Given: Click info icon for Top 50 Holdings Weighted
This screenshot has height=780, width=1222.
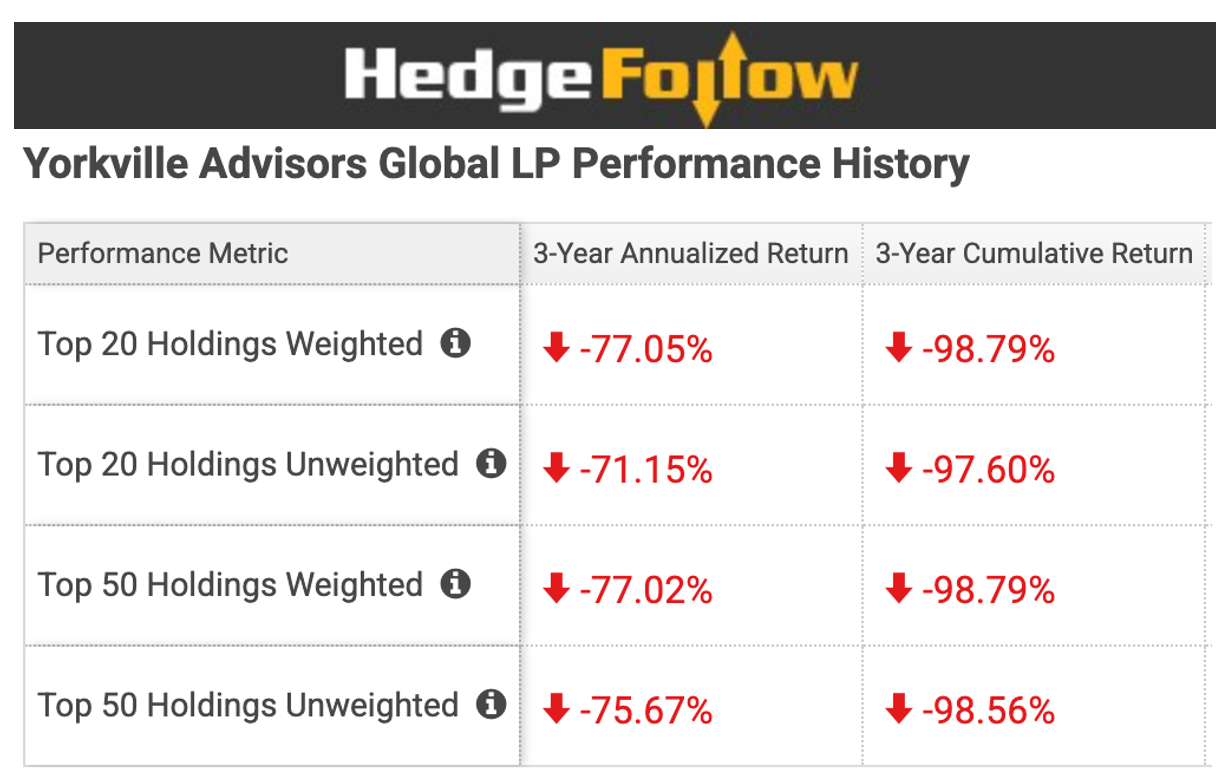Looking at the screenshot, I should [456, 584].
